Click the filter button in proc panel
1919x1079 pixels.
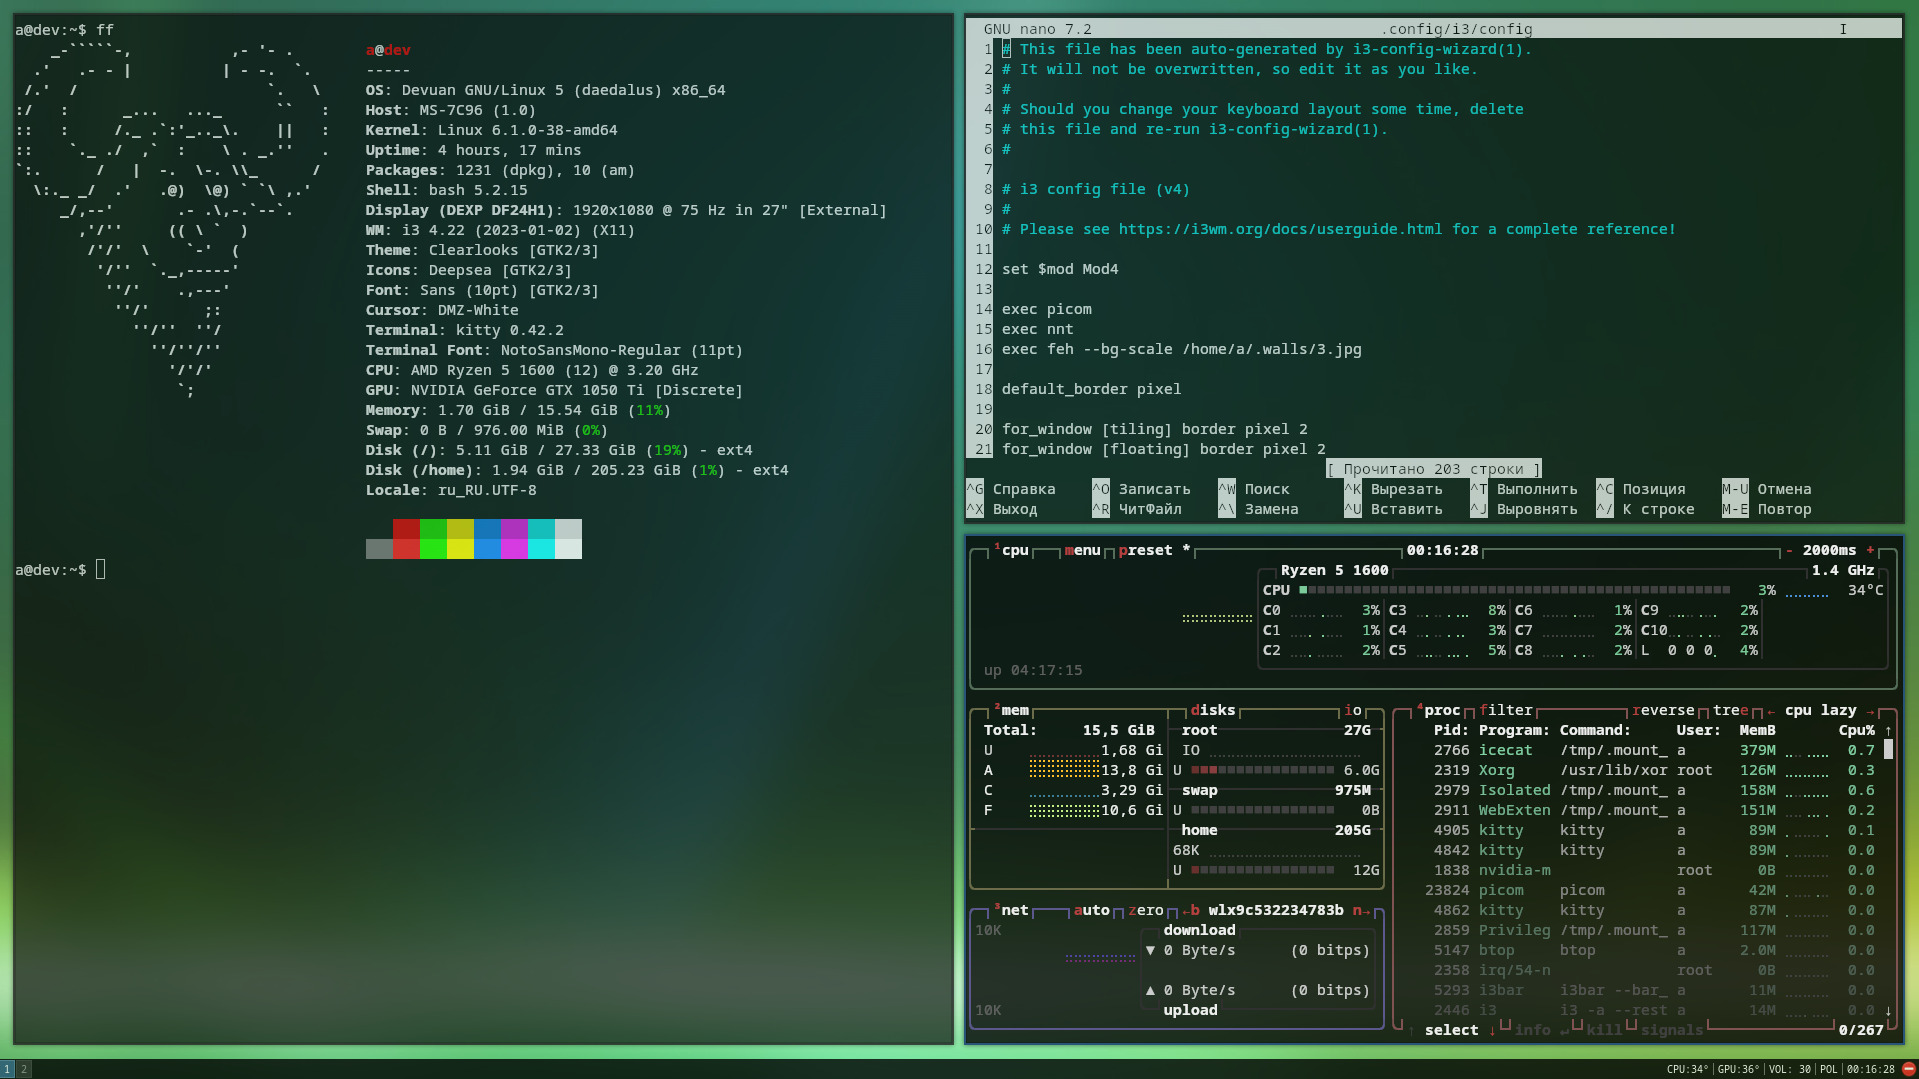(x=1505, y=711)
